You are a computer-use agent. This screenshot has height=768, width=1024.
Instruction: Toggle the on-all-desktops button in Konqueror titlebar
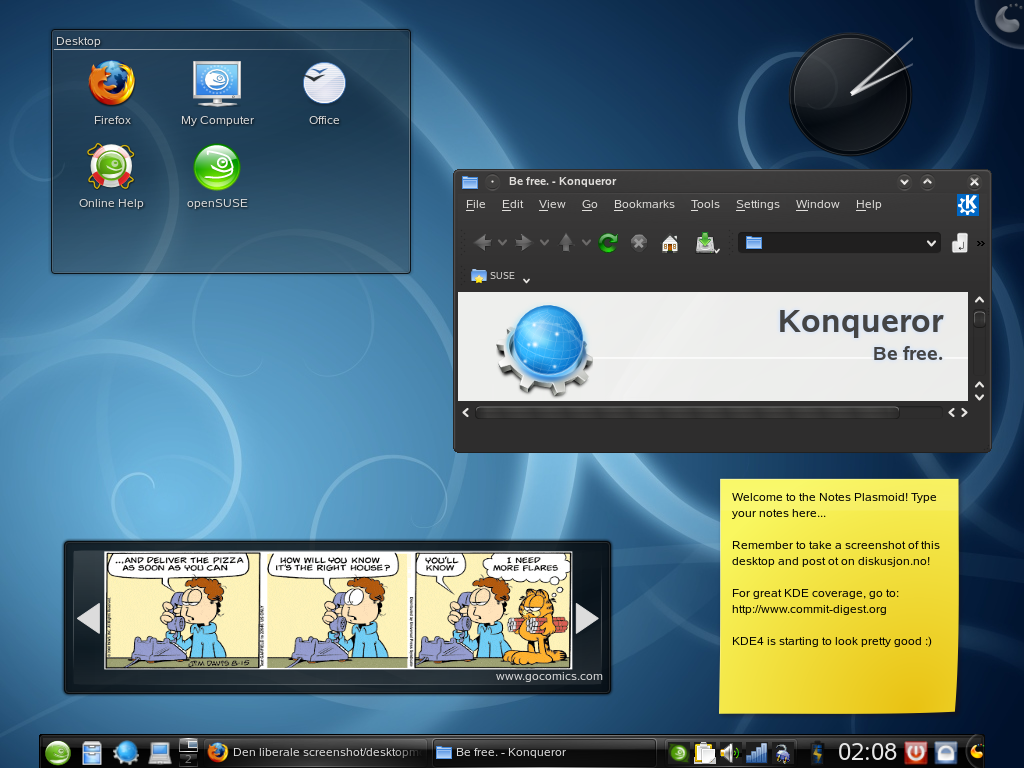tap(493, 182)
